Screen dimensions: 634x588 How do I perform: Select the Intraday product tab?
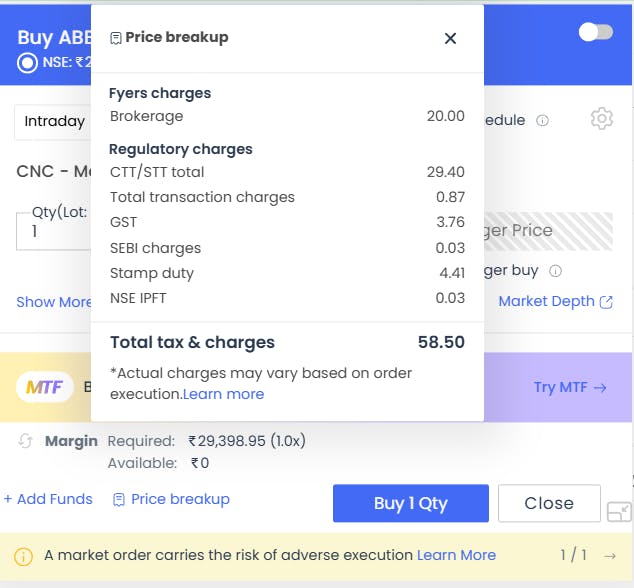point(54,121)
